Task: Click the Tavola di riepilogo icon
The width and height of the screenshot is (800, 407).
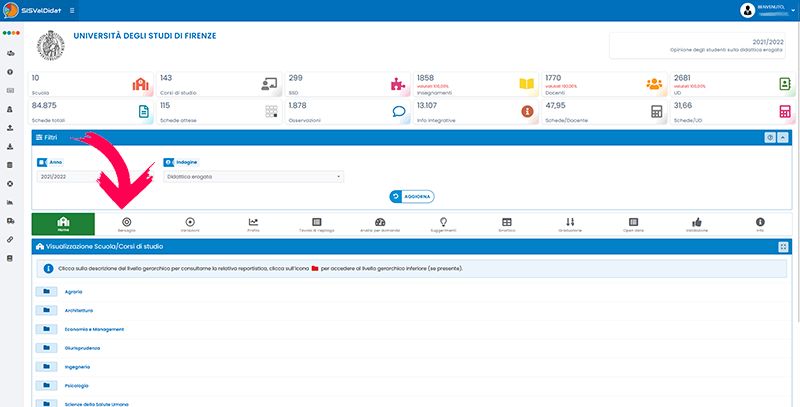Action: tap(316, 222)
